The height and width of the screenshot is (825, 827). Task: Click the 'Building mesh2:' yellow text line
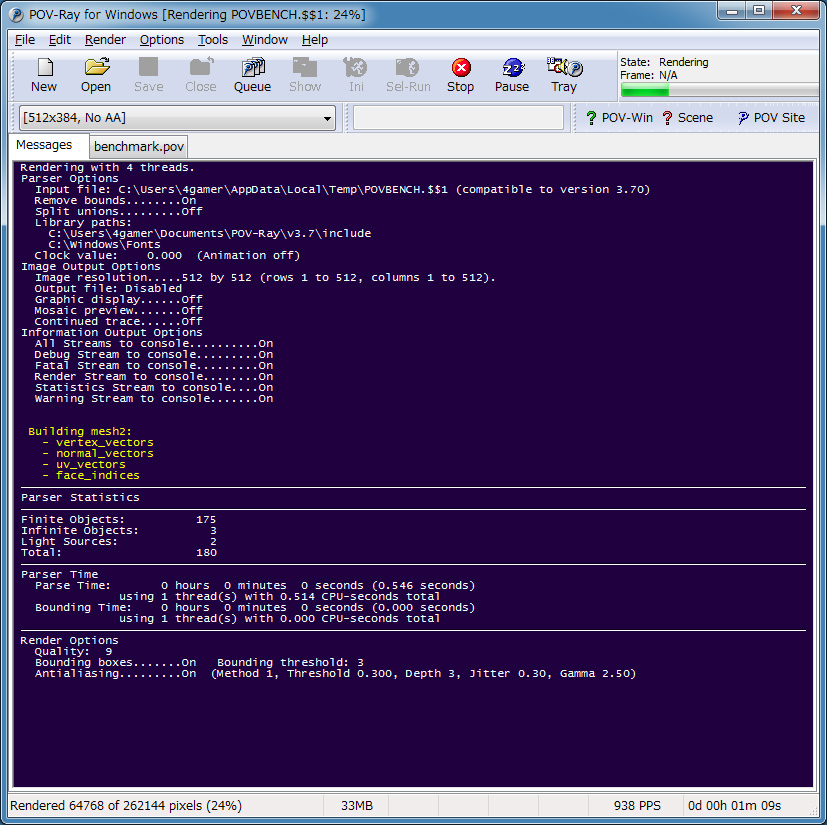(x=80, y=431)
